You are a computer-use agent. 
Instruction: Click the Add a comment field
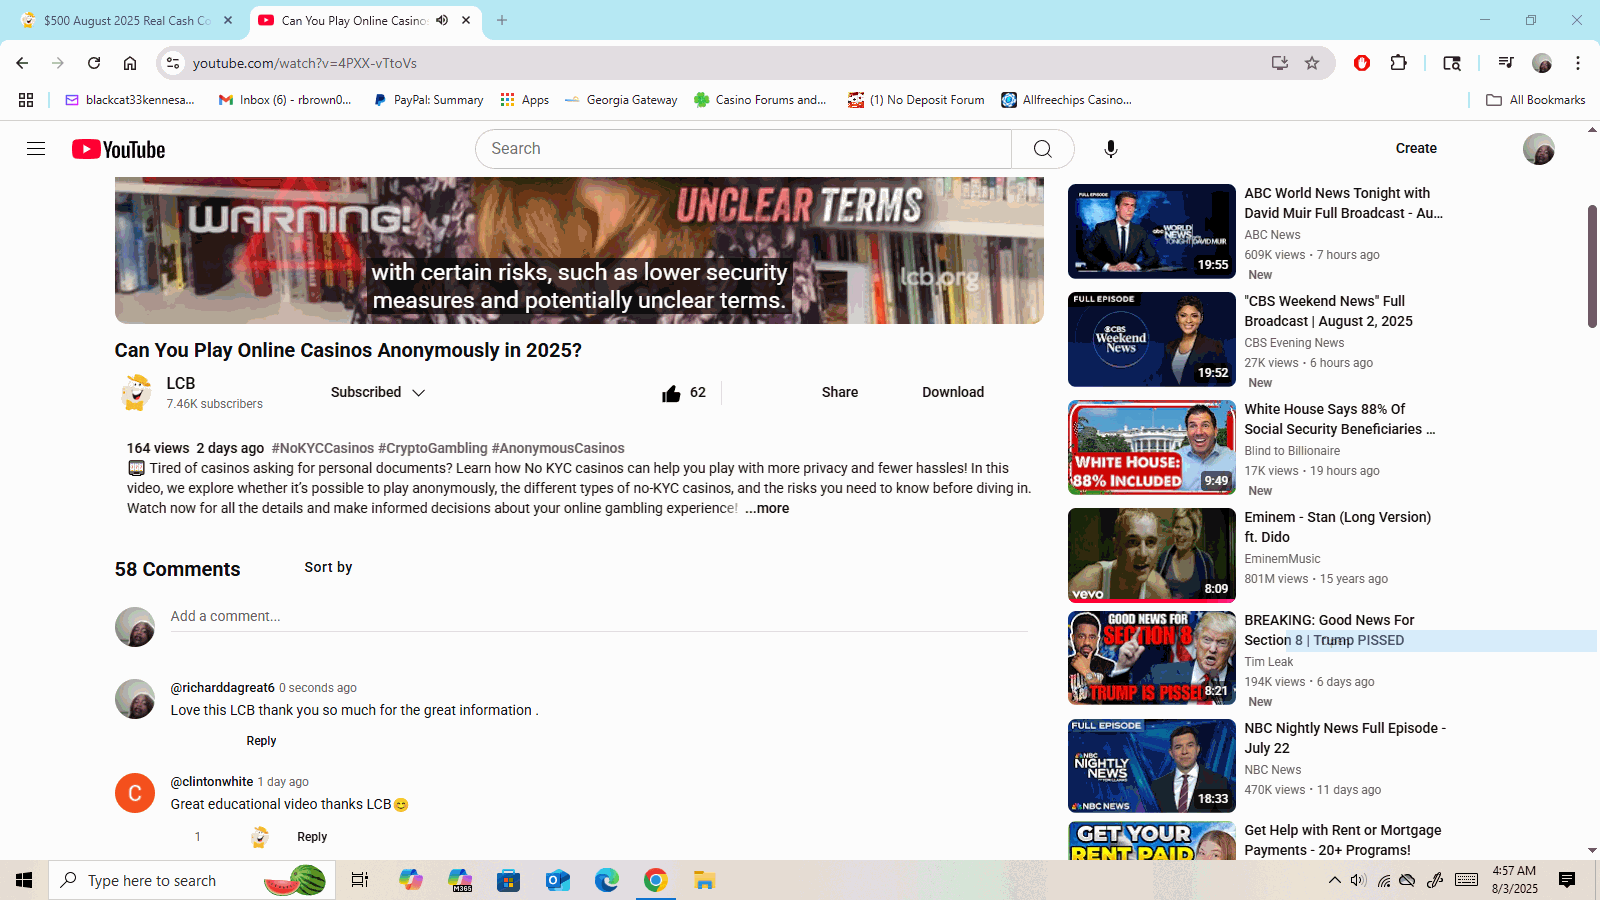(x=598, y=617)
